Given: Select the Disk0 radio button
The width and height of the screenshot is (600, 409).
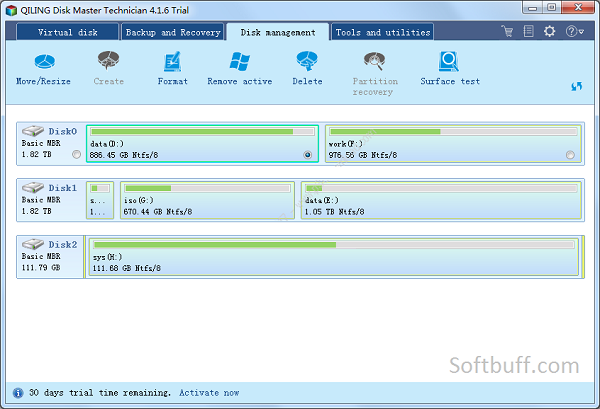Looking at the screenshot, I should point(77,154).
